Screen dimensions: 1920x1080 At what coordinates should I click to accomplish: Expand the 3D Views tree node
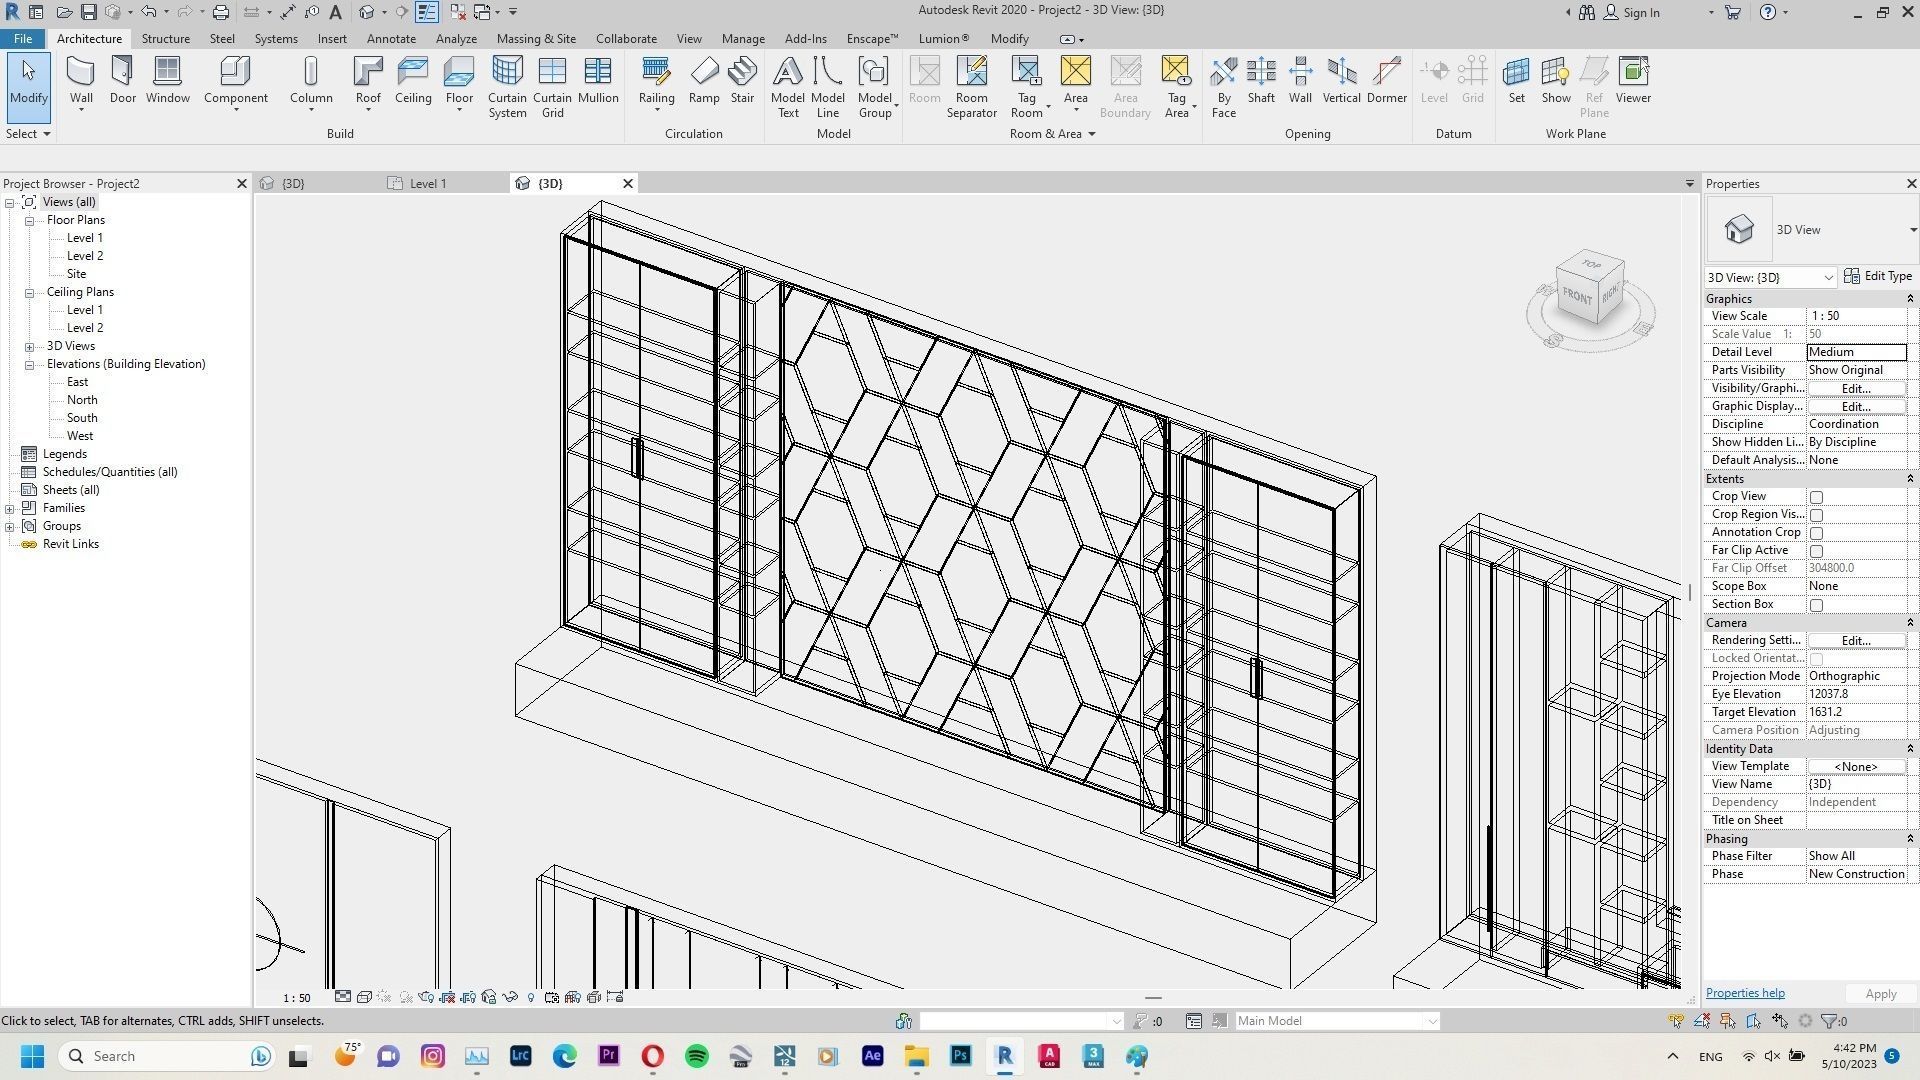coord(30,346)
